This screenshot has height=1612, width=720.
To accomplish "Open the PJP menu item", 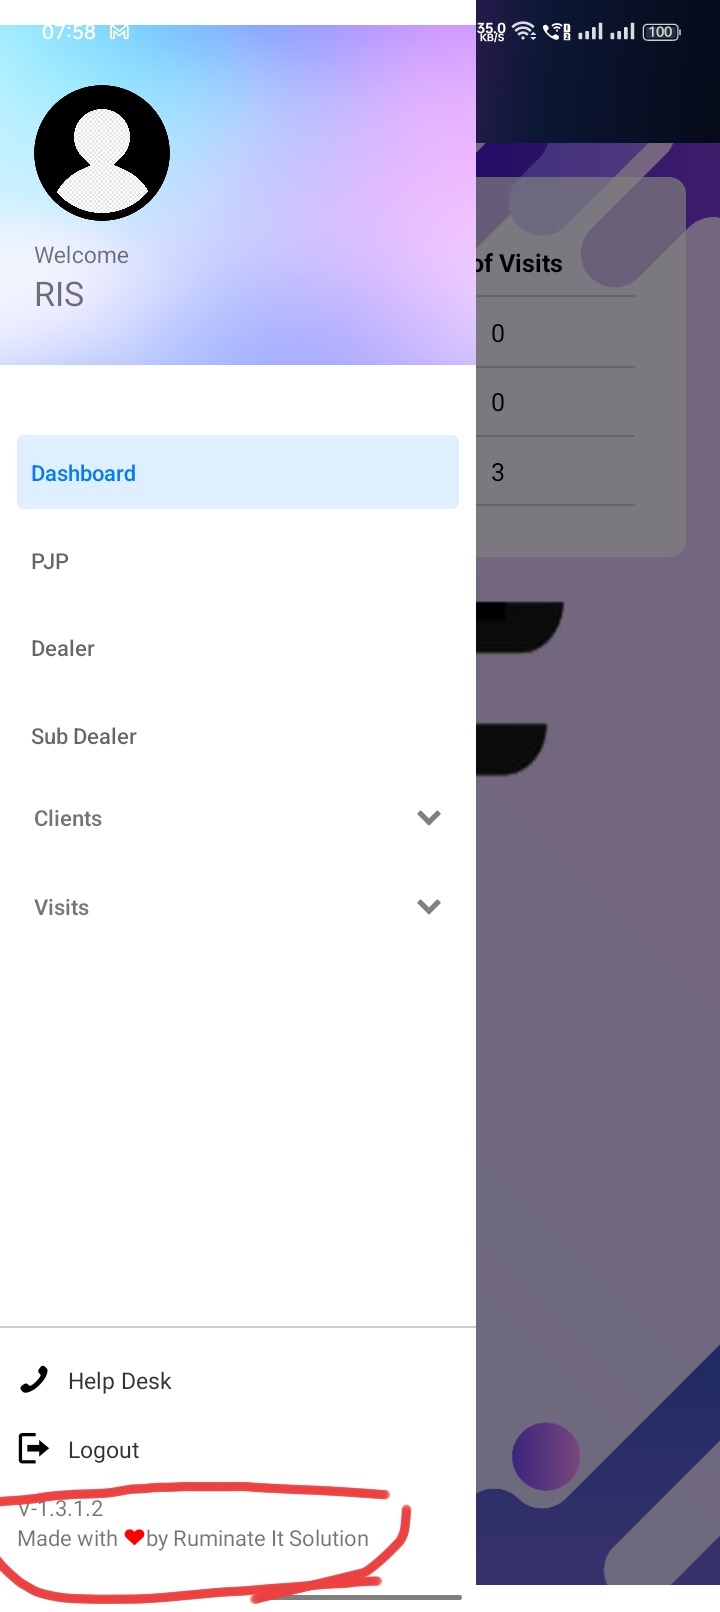I will [x=50, y=561].
